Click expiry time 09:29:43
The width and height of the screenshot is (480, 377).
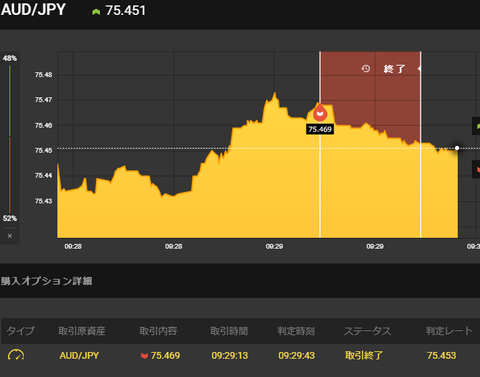[x=296, y=356]
